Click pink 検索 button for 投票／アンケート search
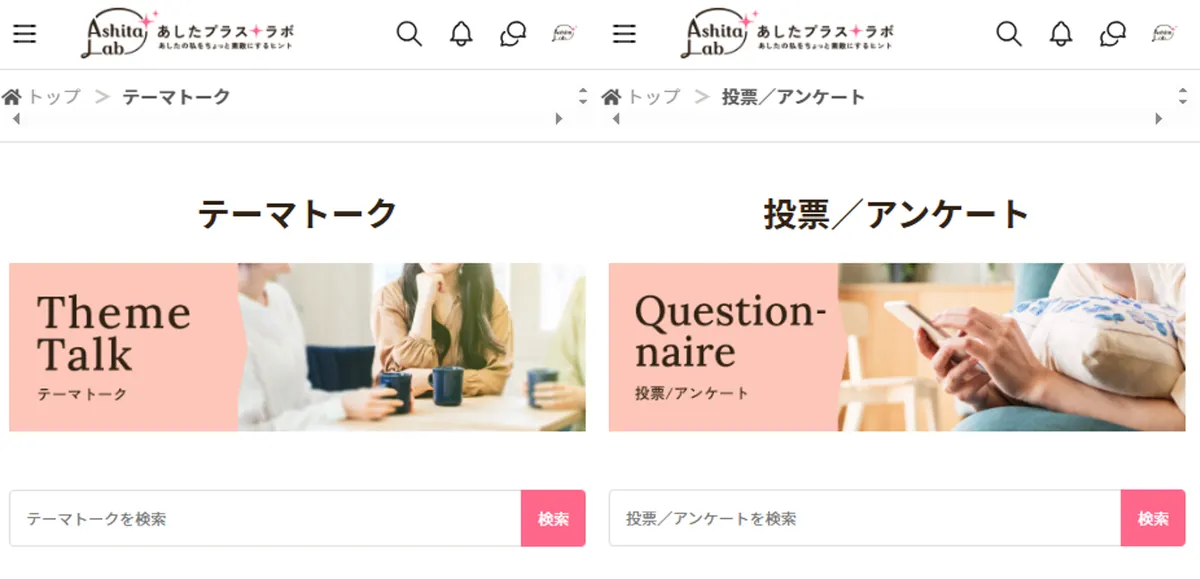This screenshot has height=579, width=1200. coord(1153,518)
